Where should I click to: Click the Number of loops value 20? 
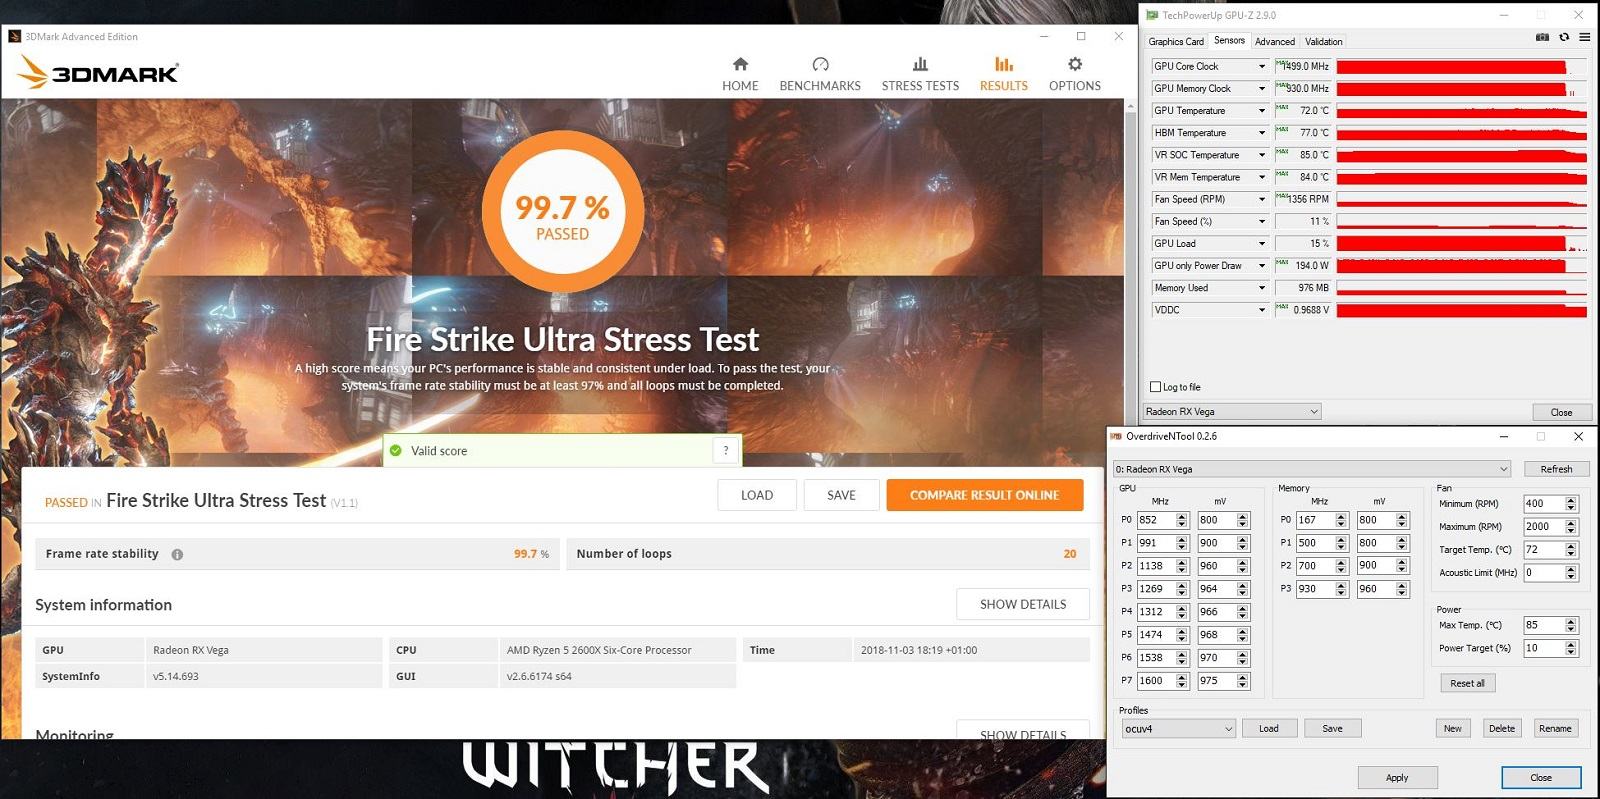click(x=1070, y=554)
